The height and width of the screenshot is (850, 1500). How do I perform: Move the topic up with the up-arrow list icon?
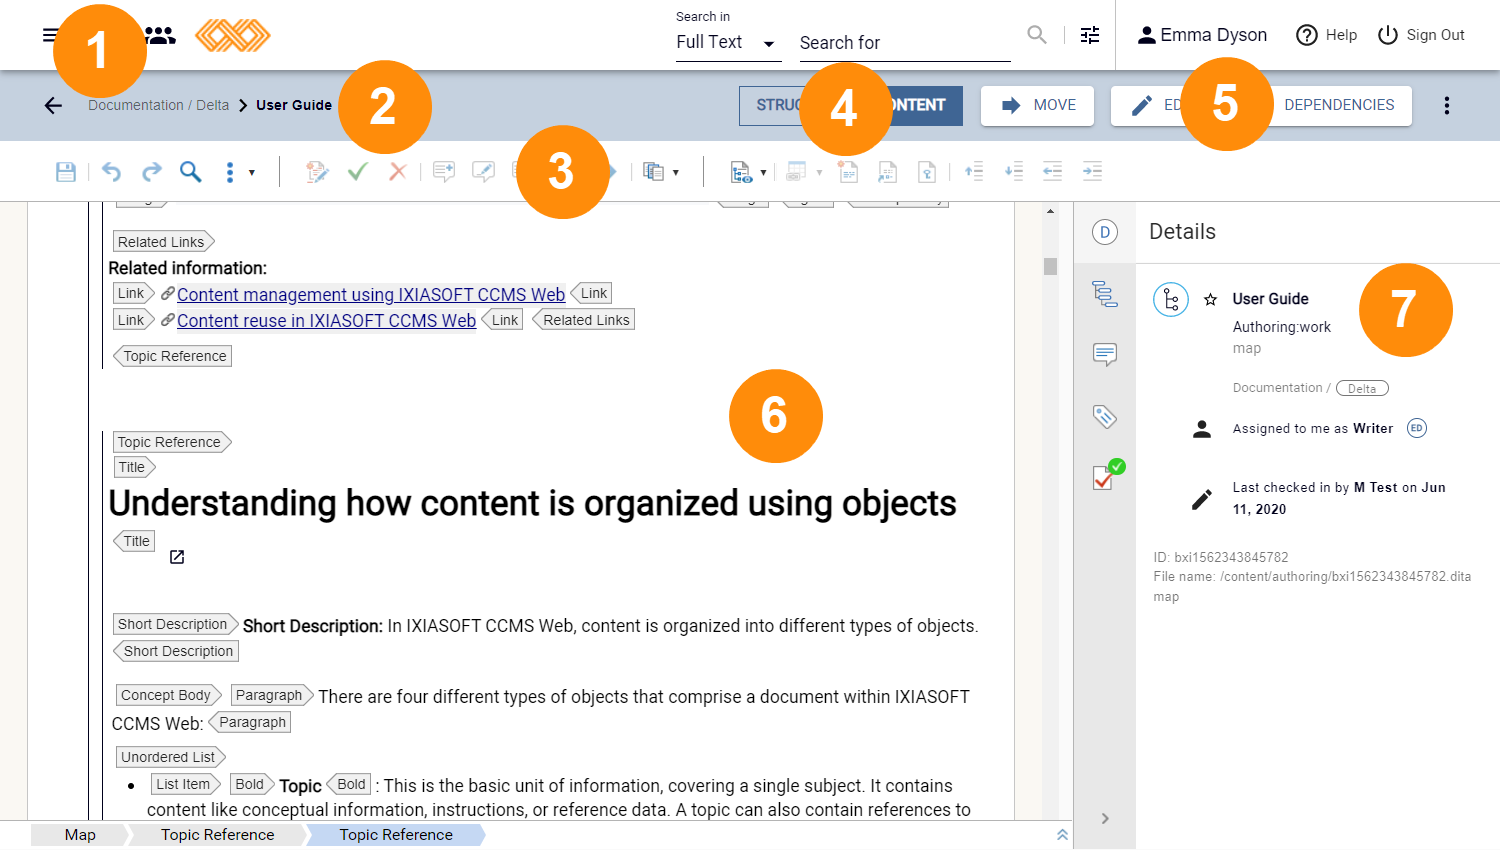point(974,172)
